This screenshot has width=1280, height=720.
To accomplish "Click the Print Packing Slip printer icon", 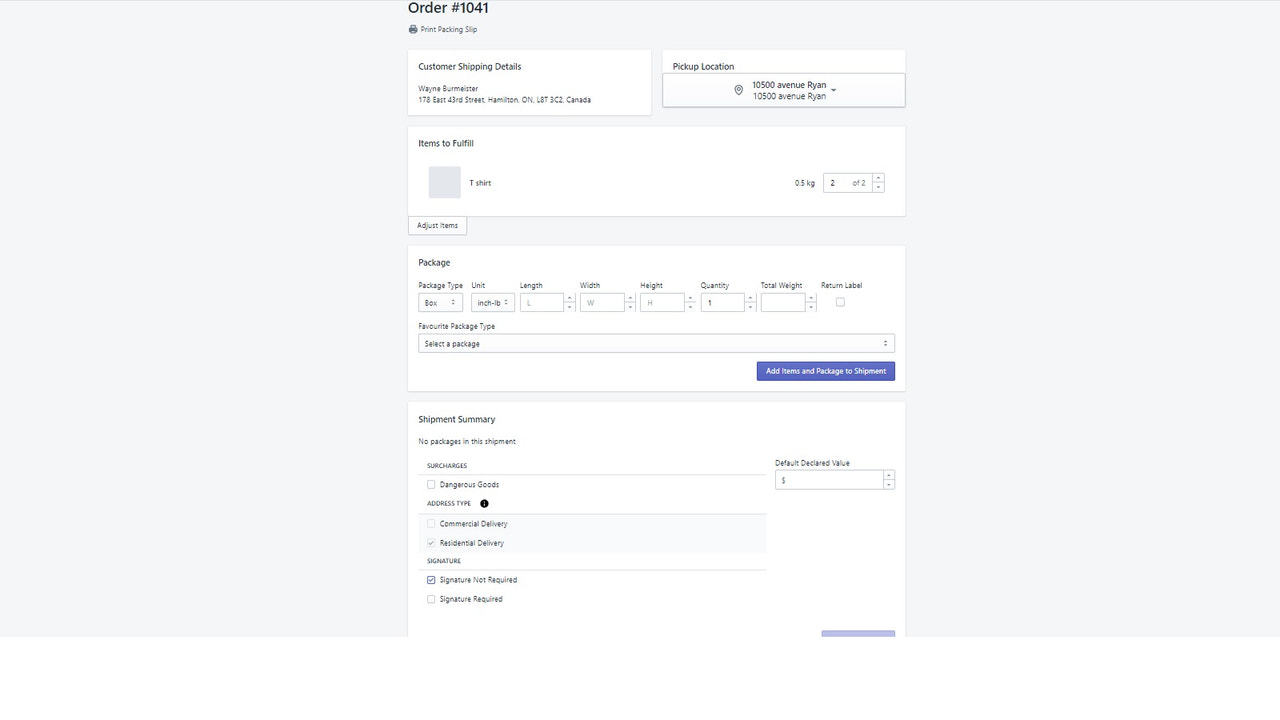I will (x=413, y=29).
